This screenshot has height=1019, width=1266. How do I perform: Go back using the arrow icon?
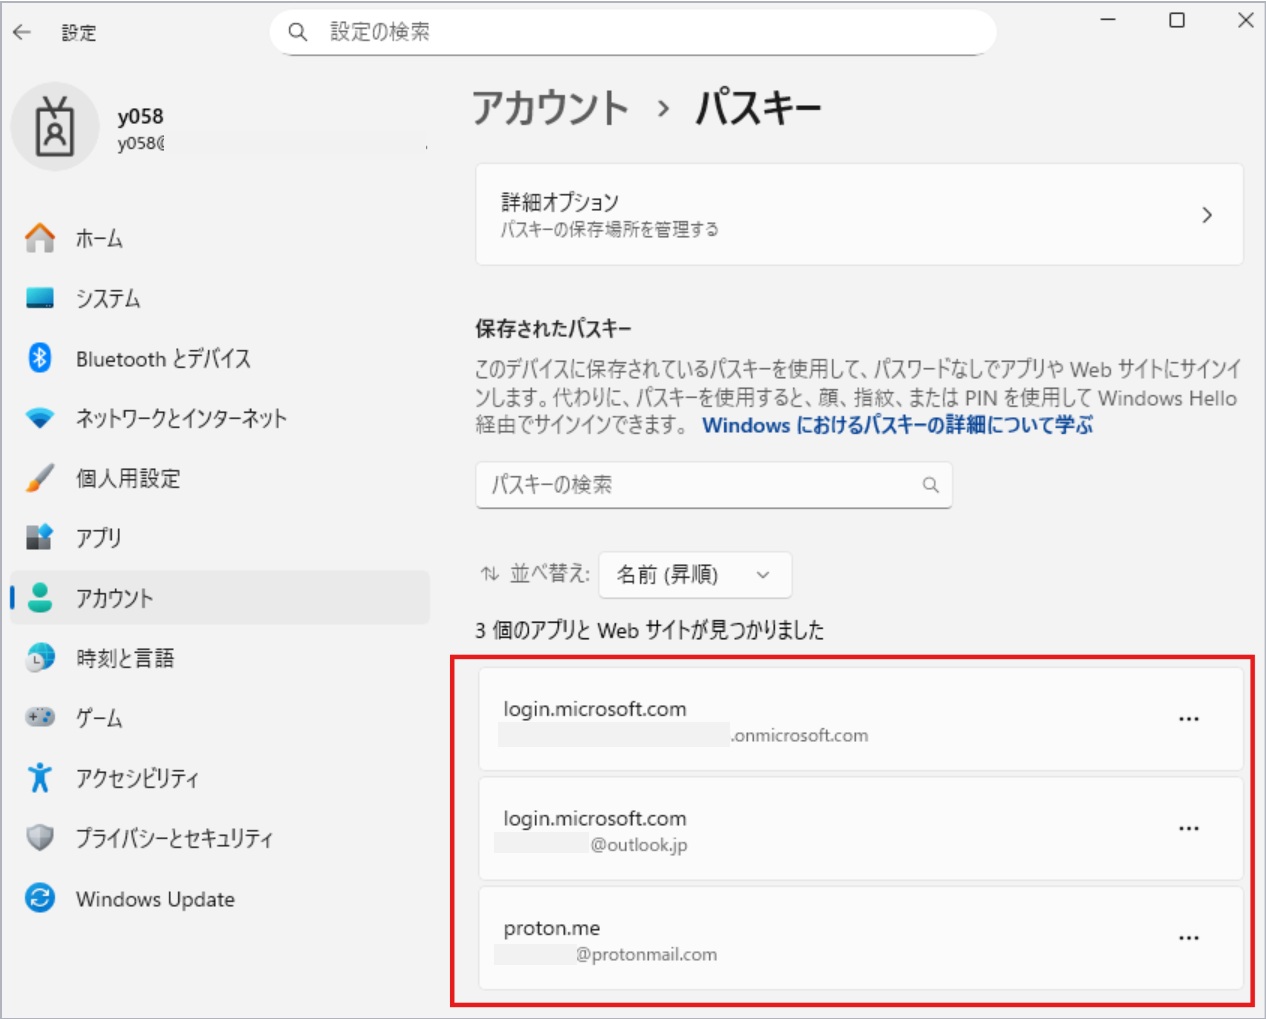(x=22, y=33)
